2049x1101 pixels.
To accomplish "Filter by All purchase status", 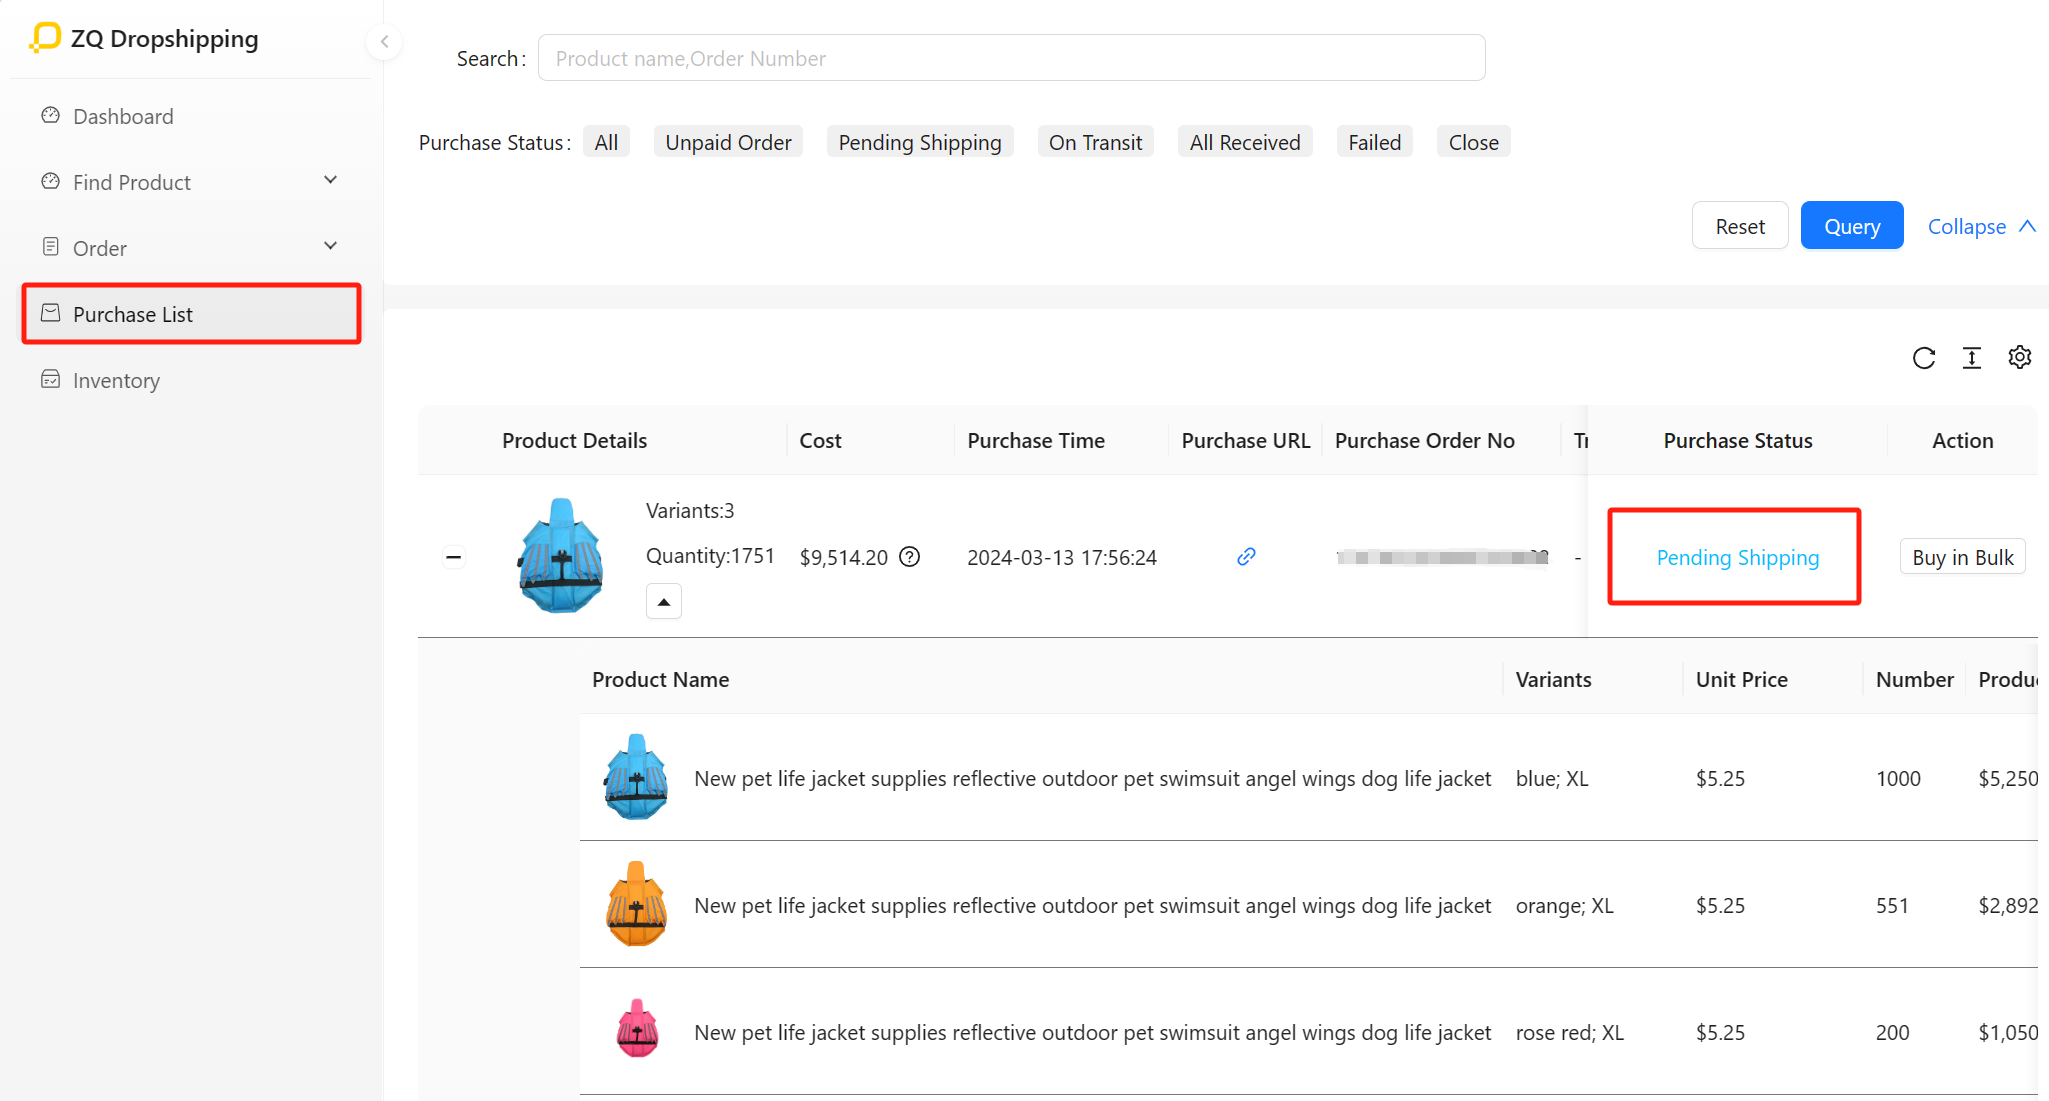I will (606, 142).
